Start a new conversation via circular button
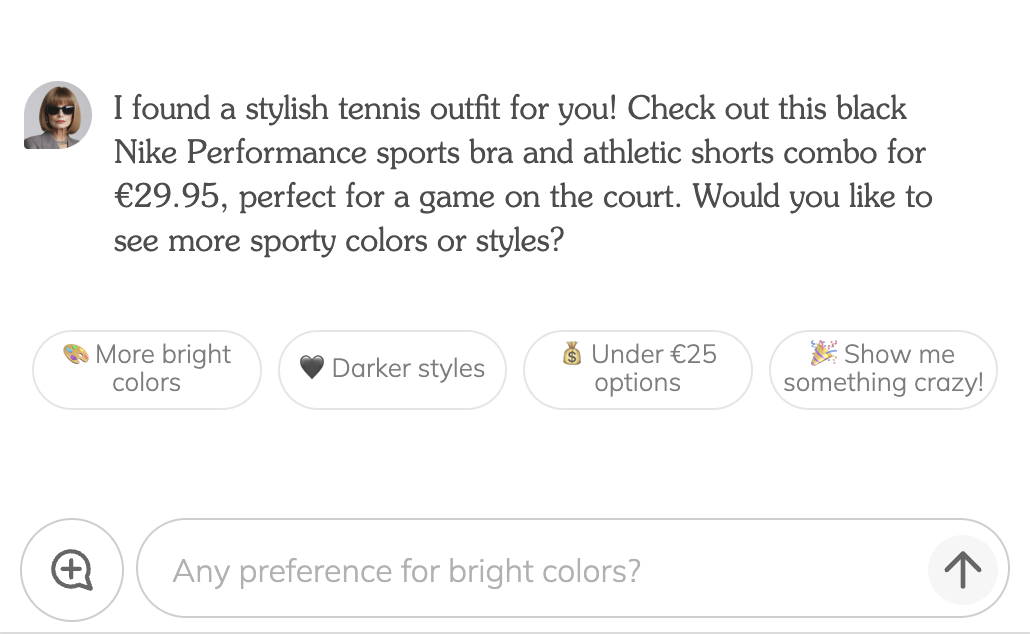 72,570
